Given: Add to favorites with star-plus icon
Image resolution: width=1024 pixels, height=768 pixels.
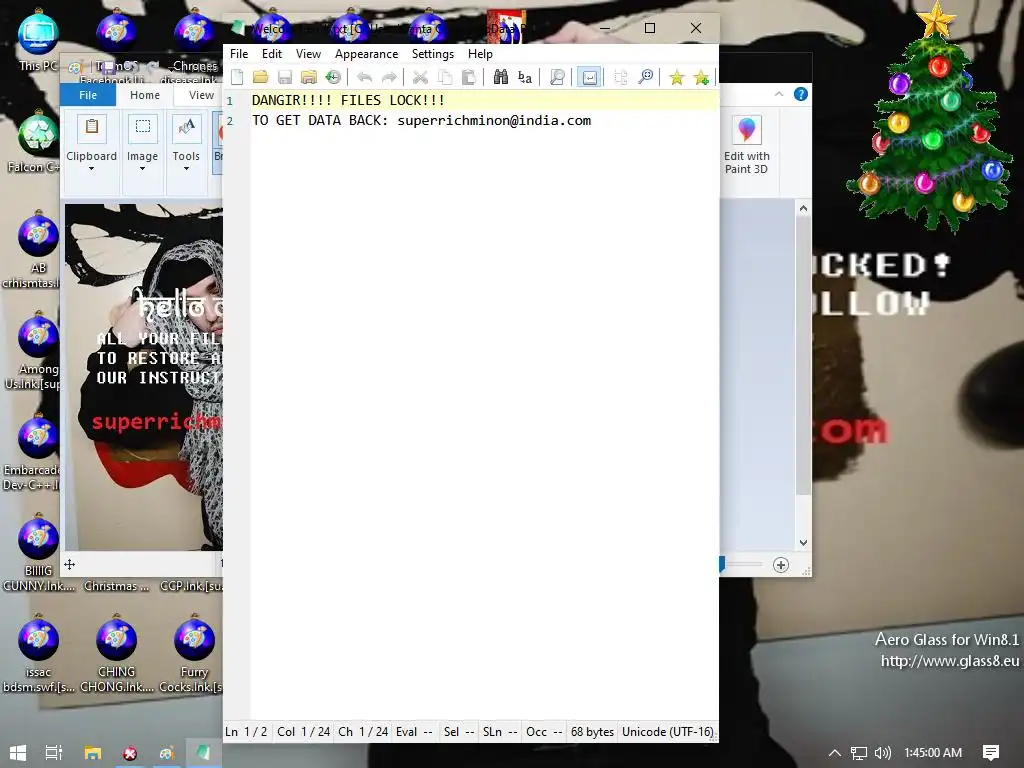Looking at the screenshot, I should pyautogui.click(x=701, y=77).
